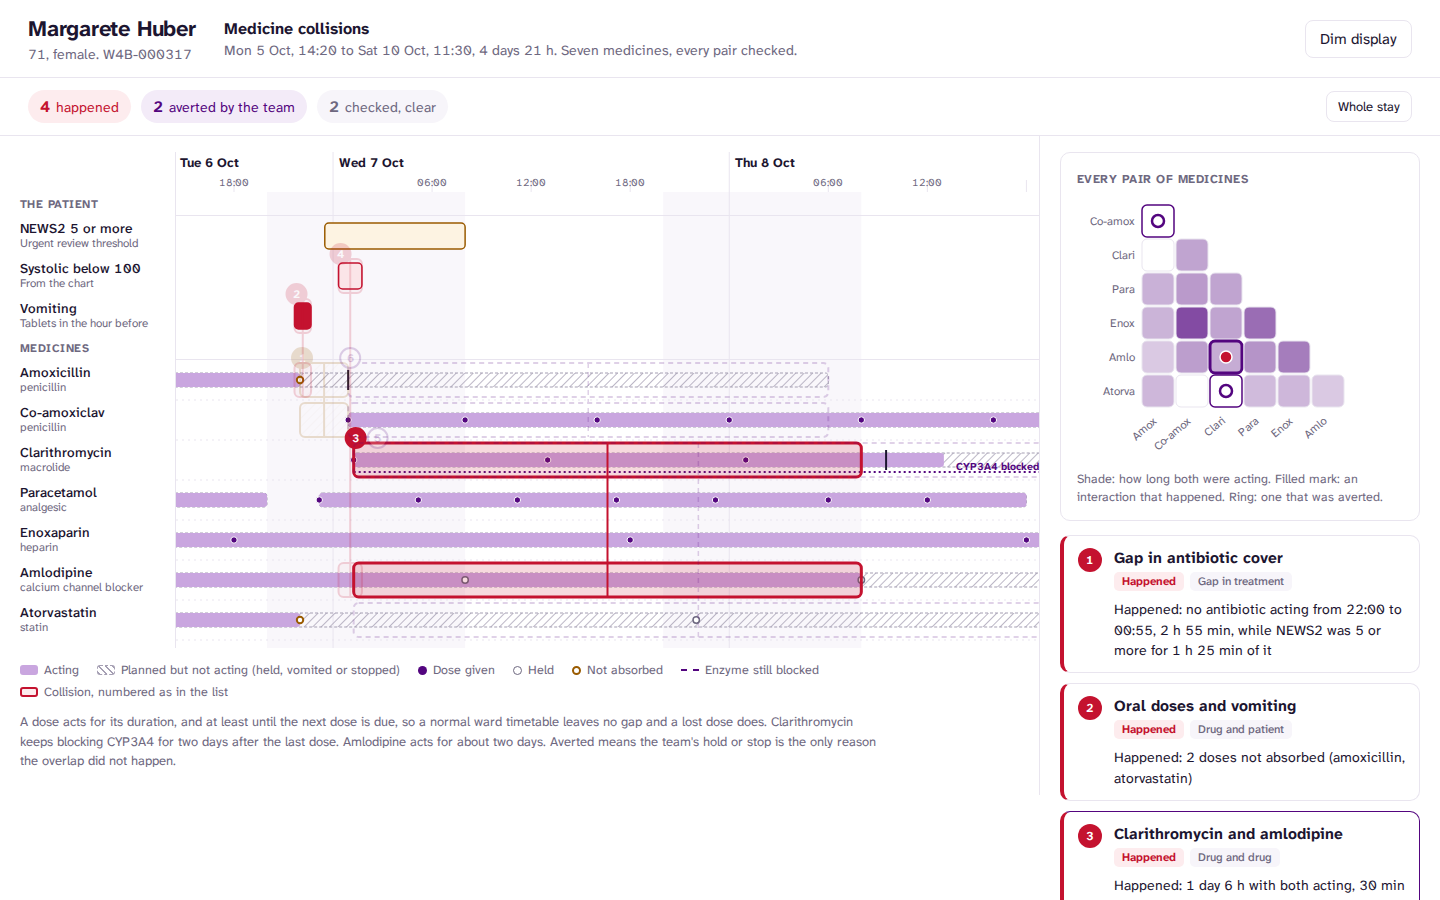This screenshot has height=900, width=1440.
Task: Select the pink Systolic below 100 marker
Action: [x=350, y=276]
